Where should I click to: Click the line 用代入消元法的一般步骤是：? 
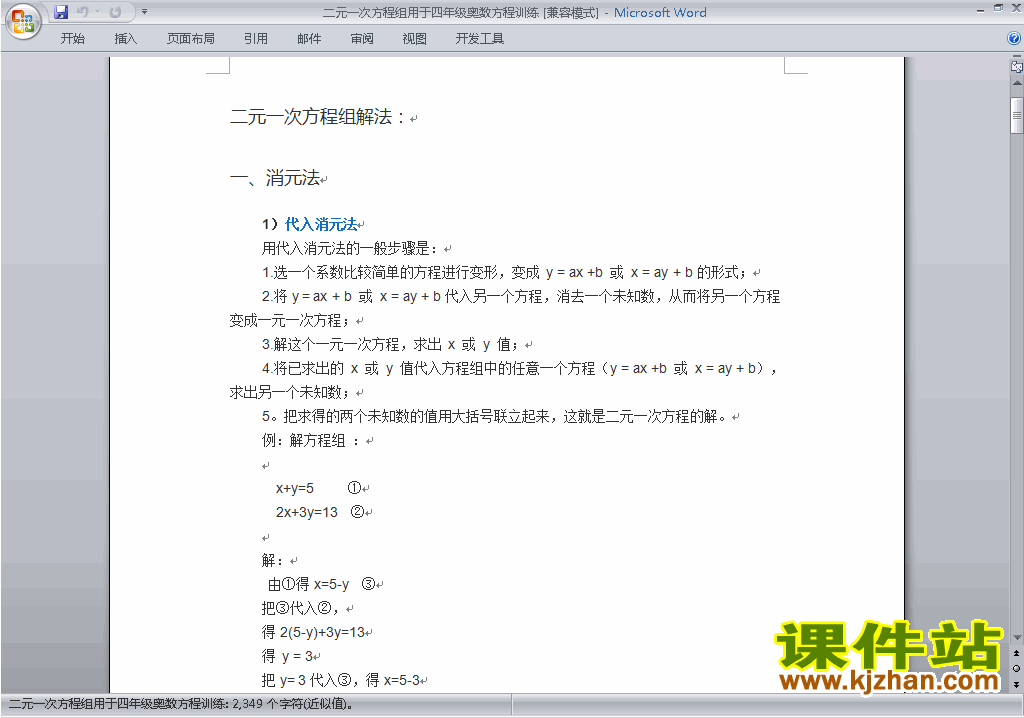pyautogui.click(x=350, y=248)
